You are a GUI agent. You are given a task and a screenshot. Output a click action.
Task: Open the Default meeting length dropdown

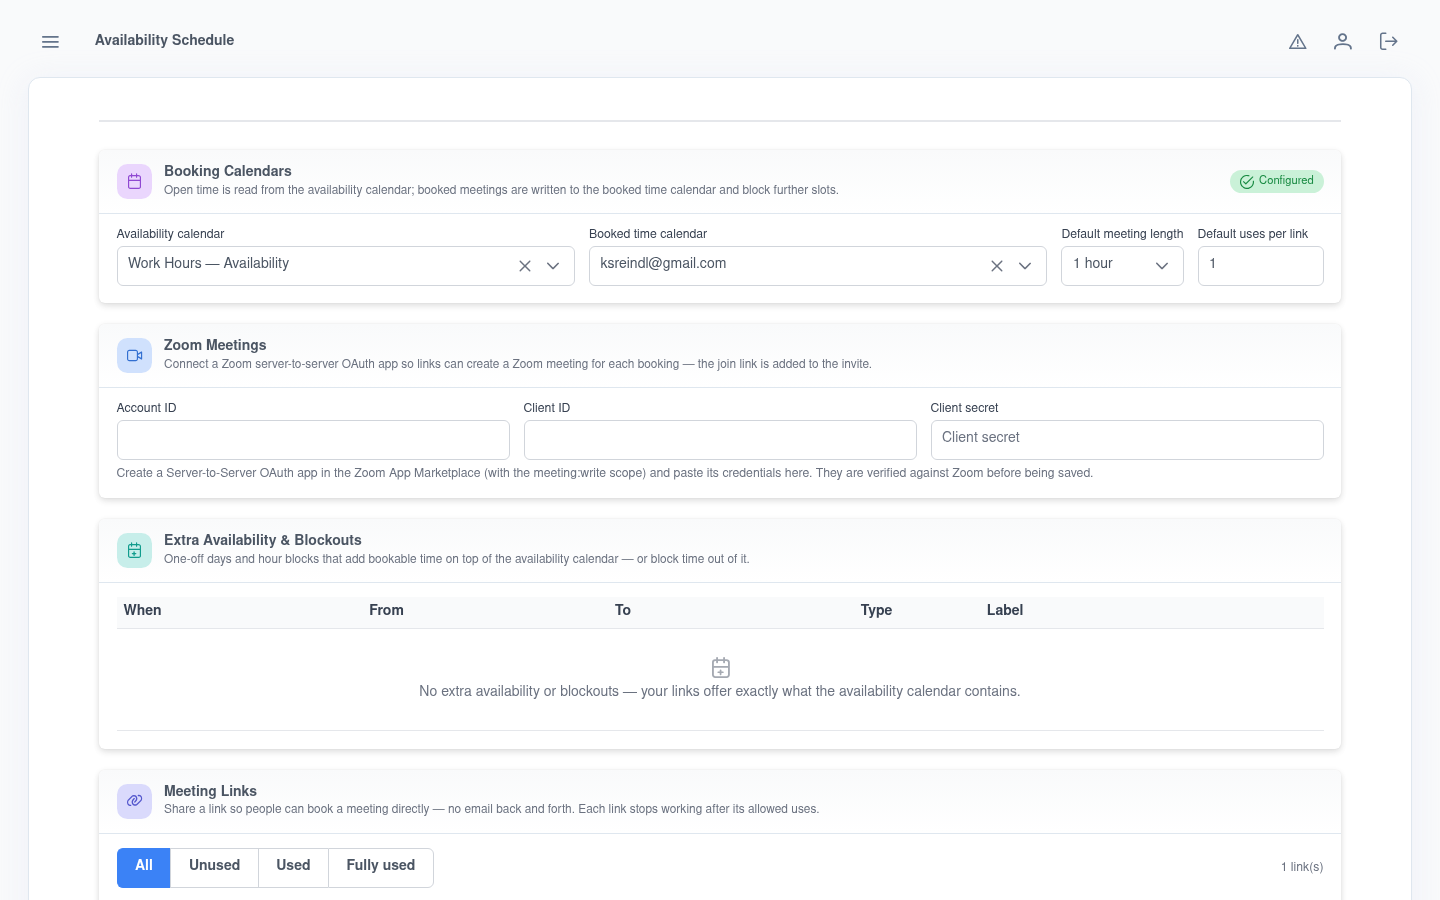pos(1122,266)
